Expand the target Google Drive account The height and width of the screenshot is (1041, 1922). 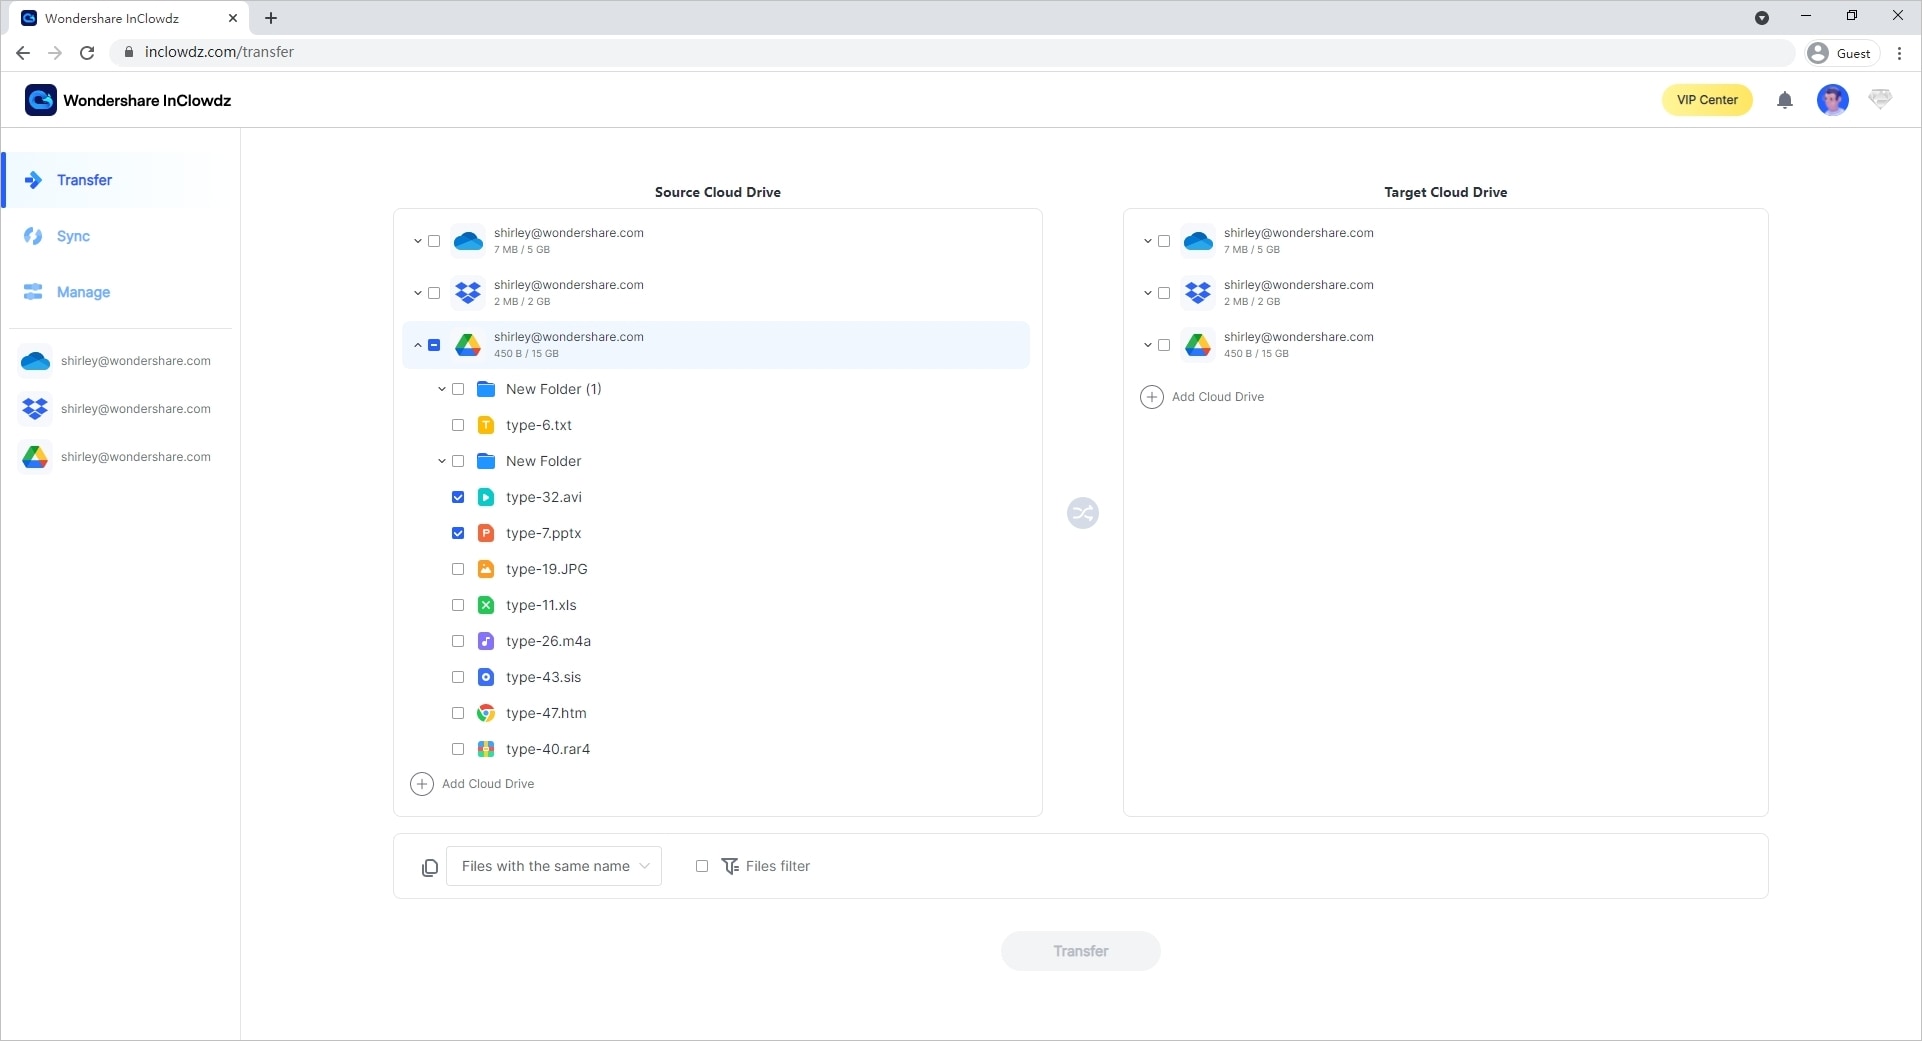(1147, 345)
